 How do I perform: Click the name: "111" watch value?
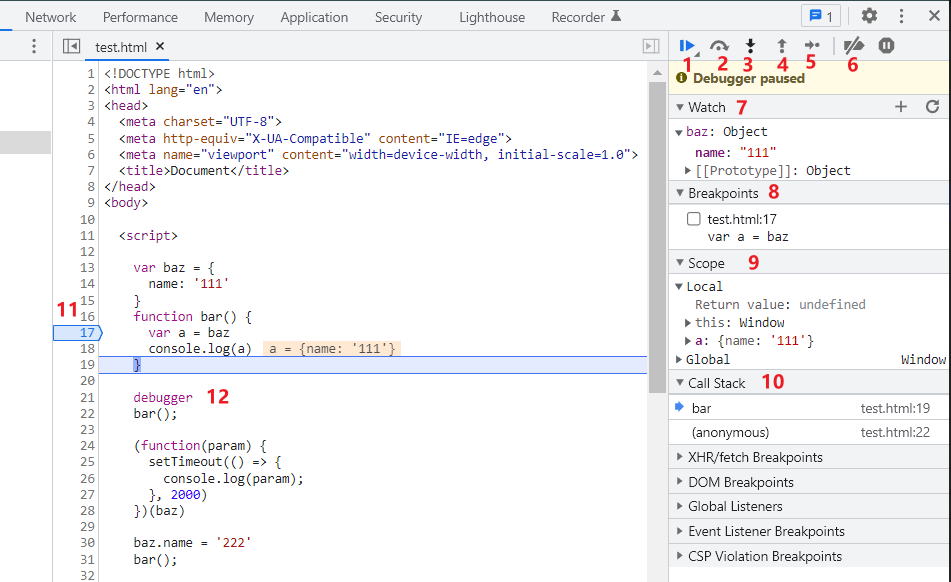(735, 152)
